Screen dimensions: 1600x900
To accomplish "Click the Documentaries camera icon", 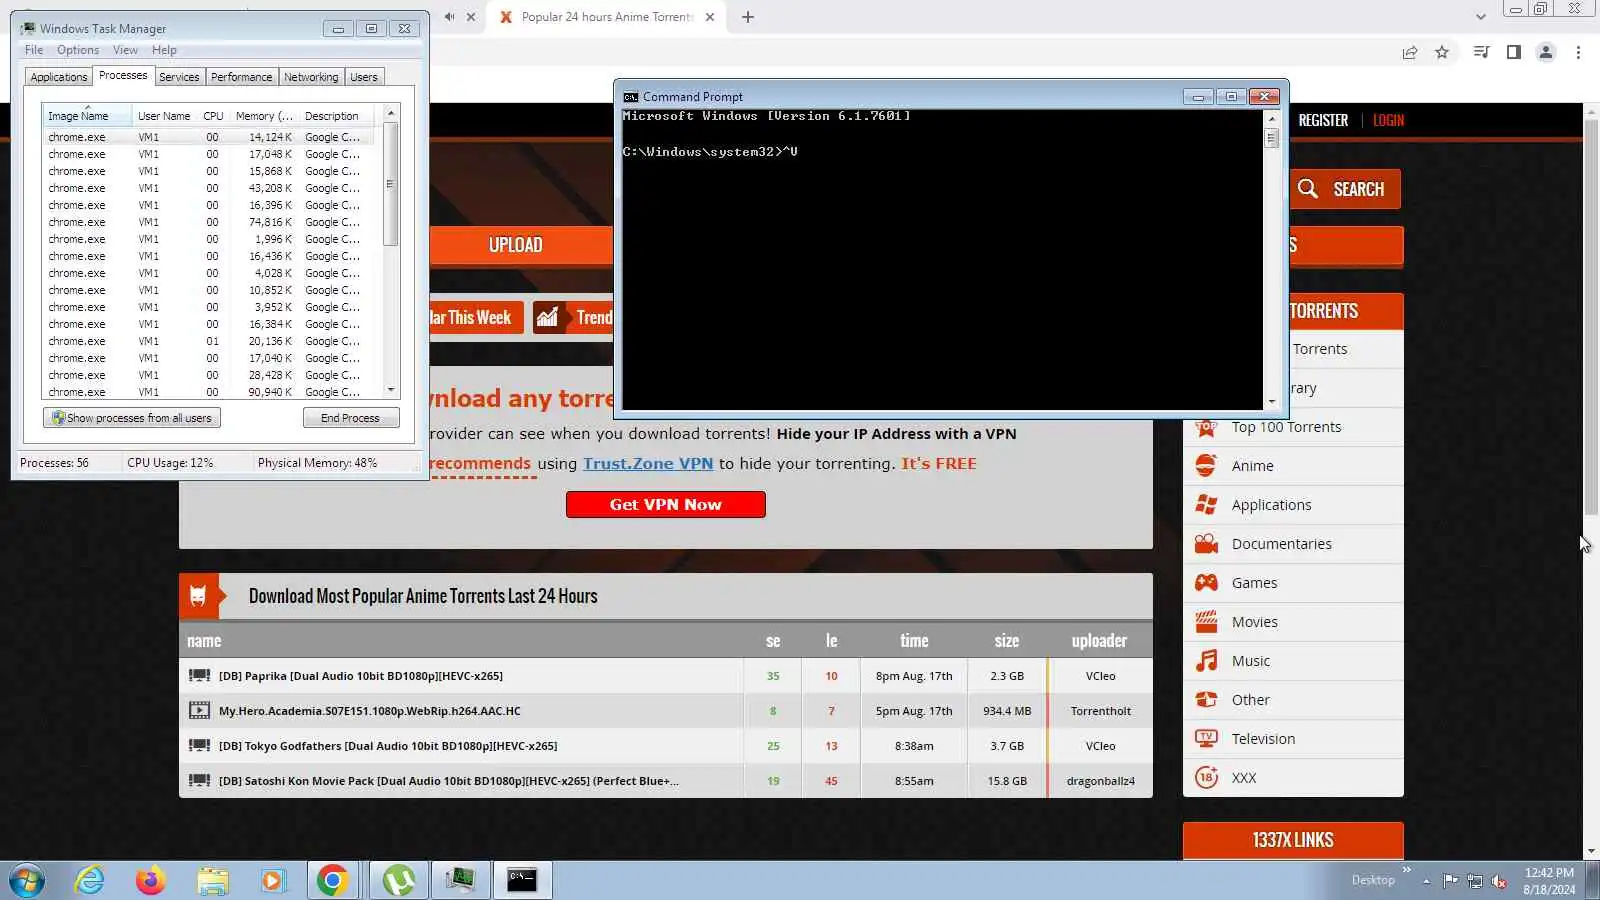I will [x=1206, y=543].
